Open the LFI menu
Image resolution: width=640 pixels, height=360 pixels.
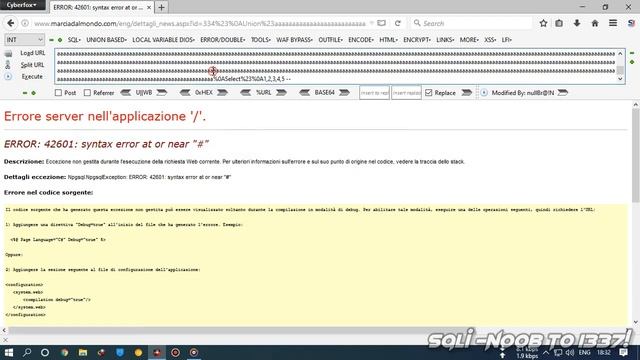tap(507, 40)
